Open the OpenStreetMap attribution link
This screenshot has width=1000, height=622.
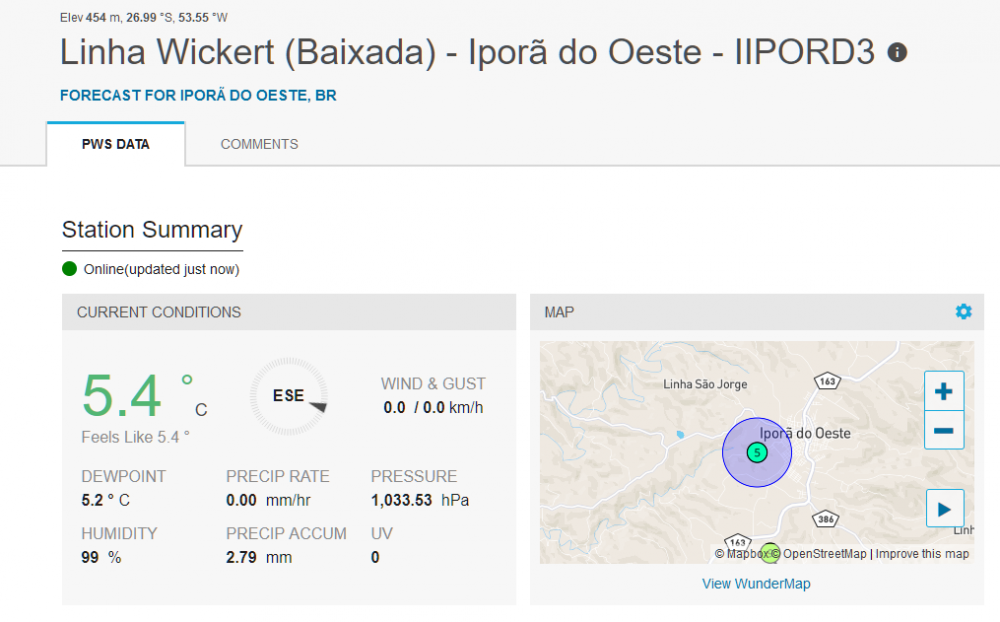coord(825,554)
